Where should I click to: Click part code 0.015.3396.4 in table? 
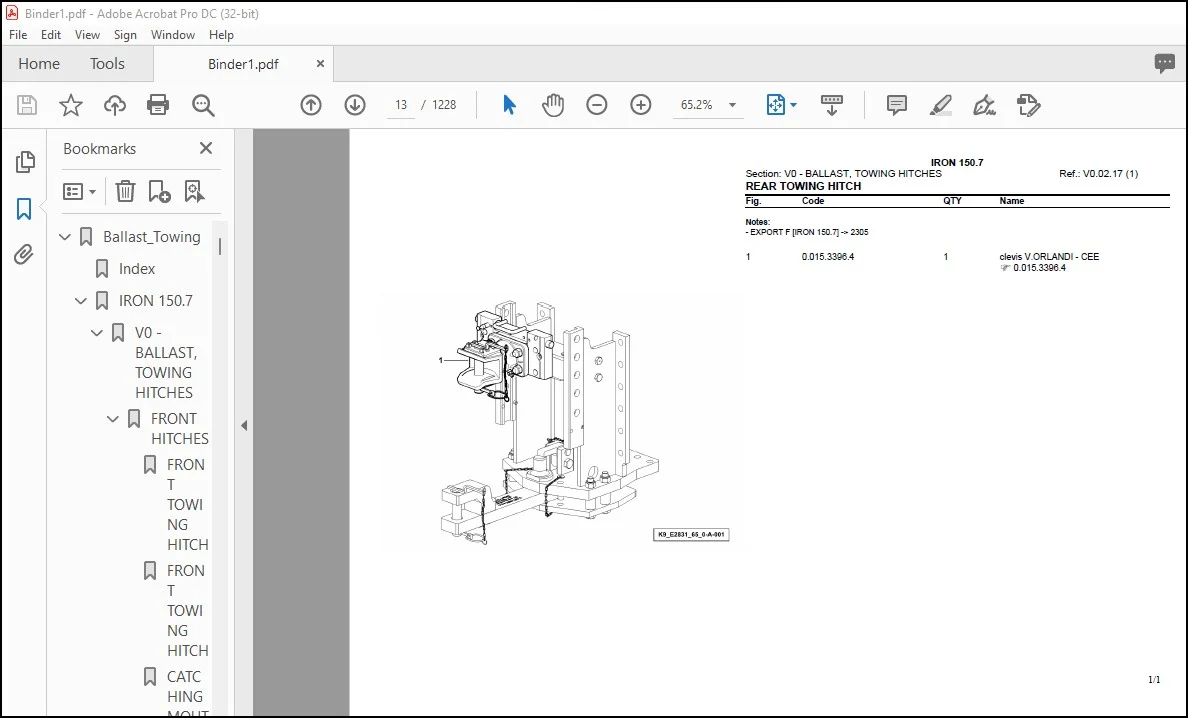(827, 257)
